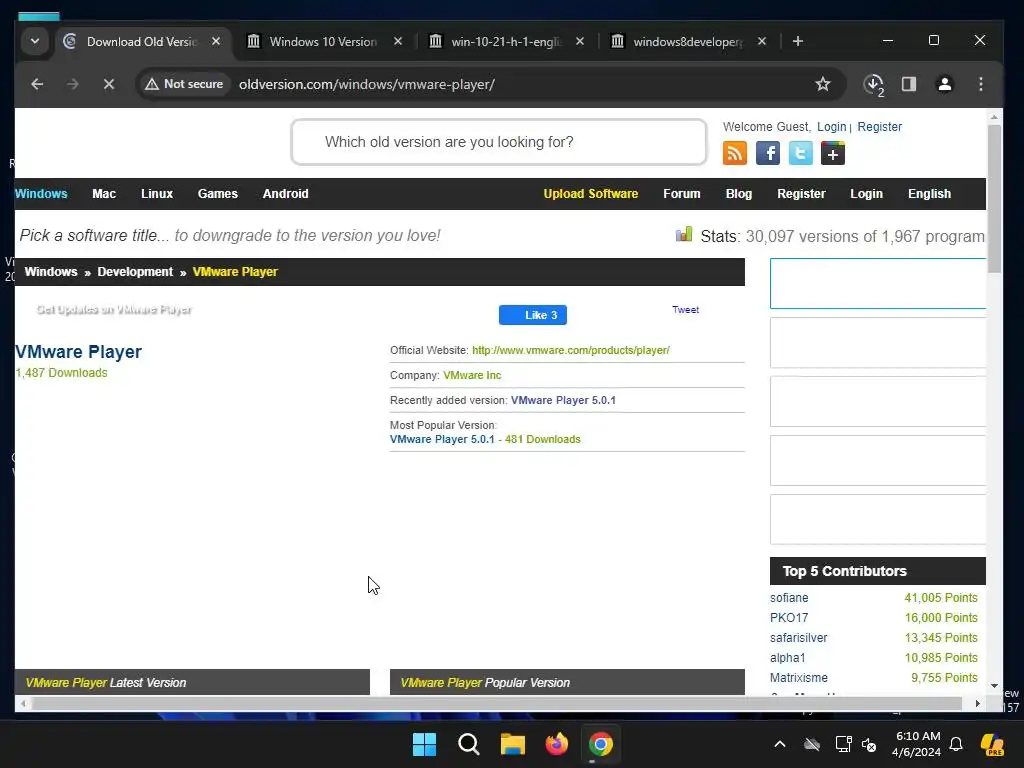
Task: Click the RSS feed icon
Action: [735, 153]
